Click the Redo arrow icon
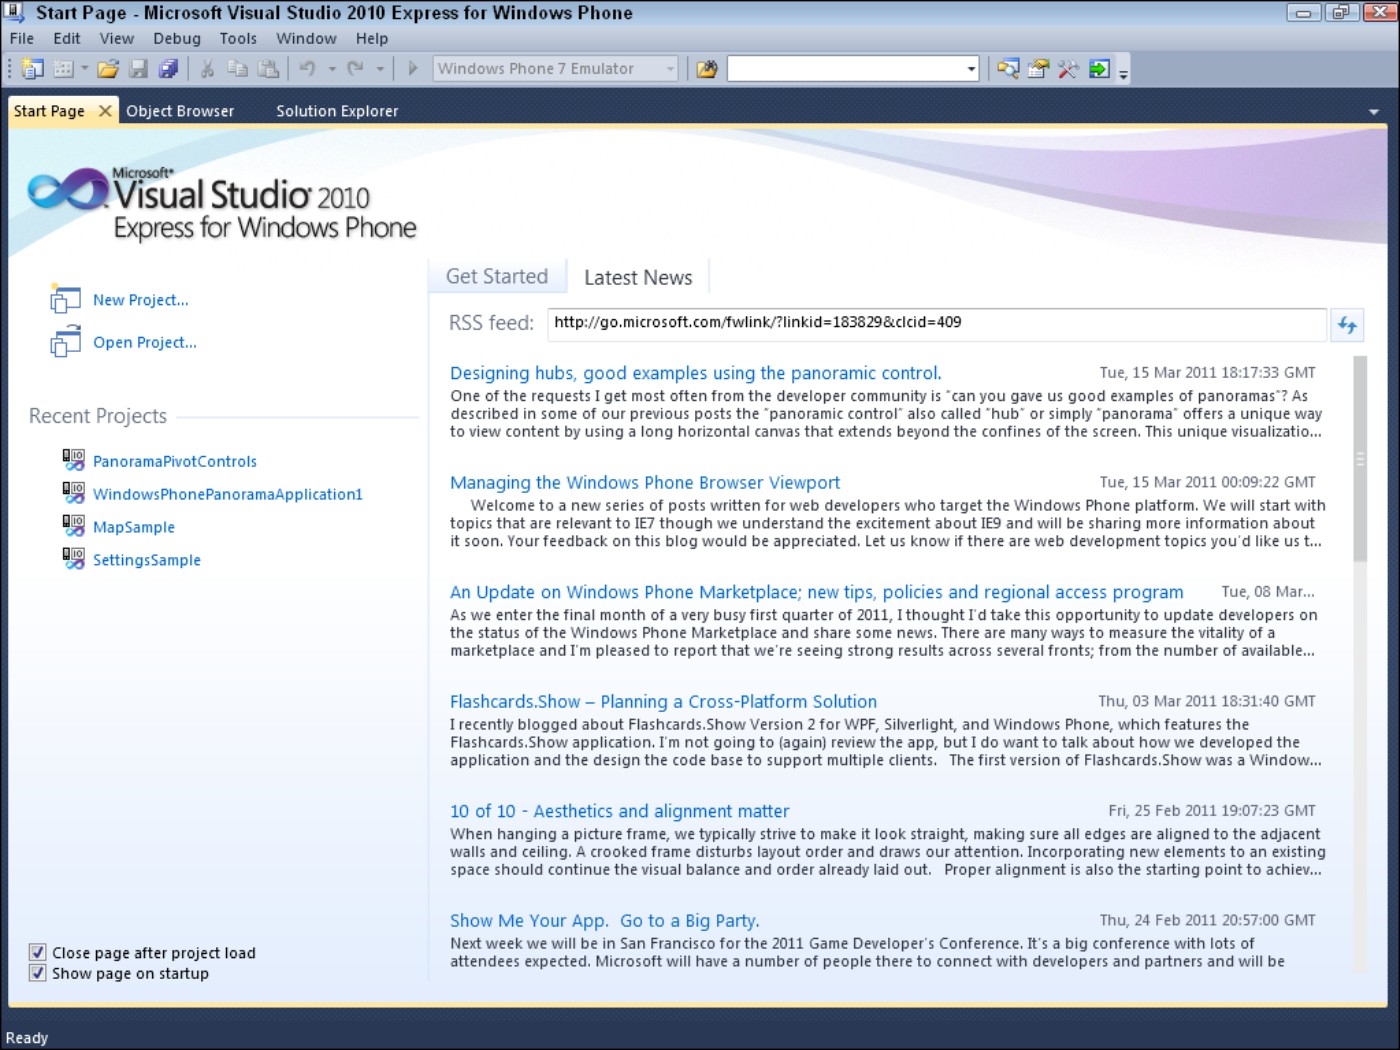1400x1050 pixels. click(x=355, y=69)
